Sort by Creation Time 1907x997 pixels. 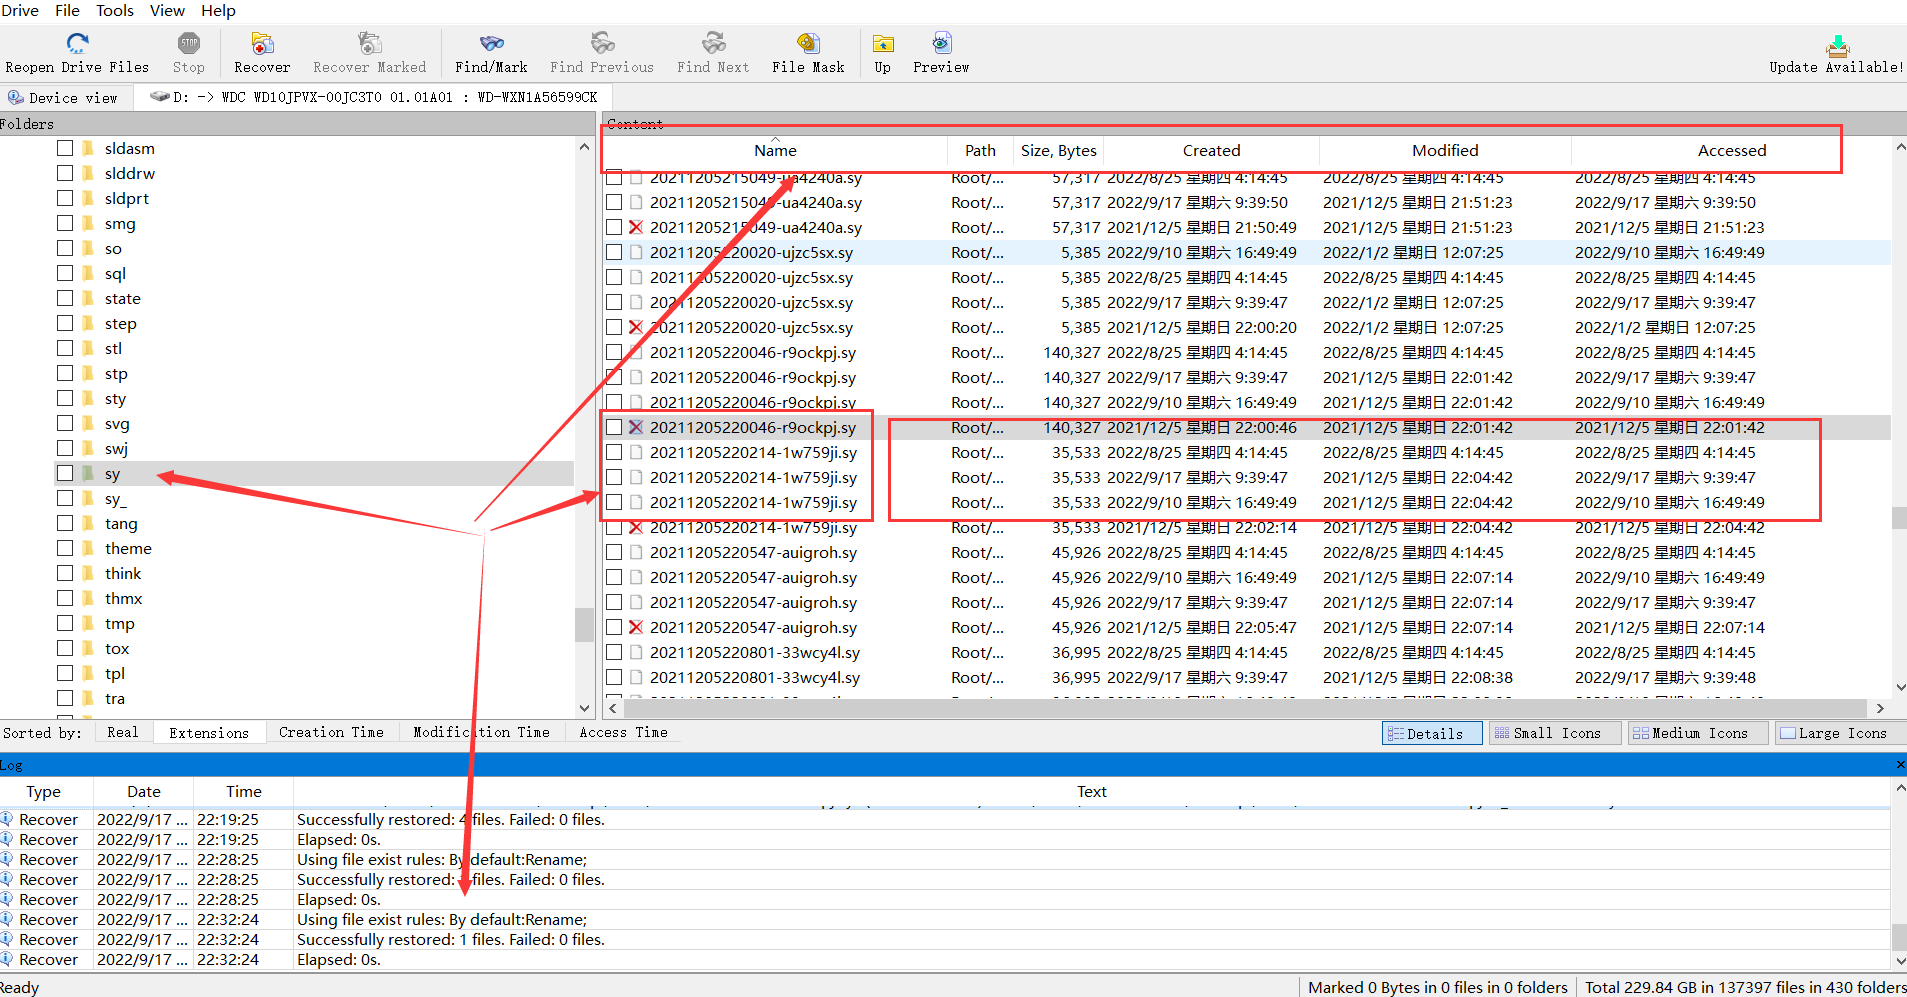click(331, 733)
